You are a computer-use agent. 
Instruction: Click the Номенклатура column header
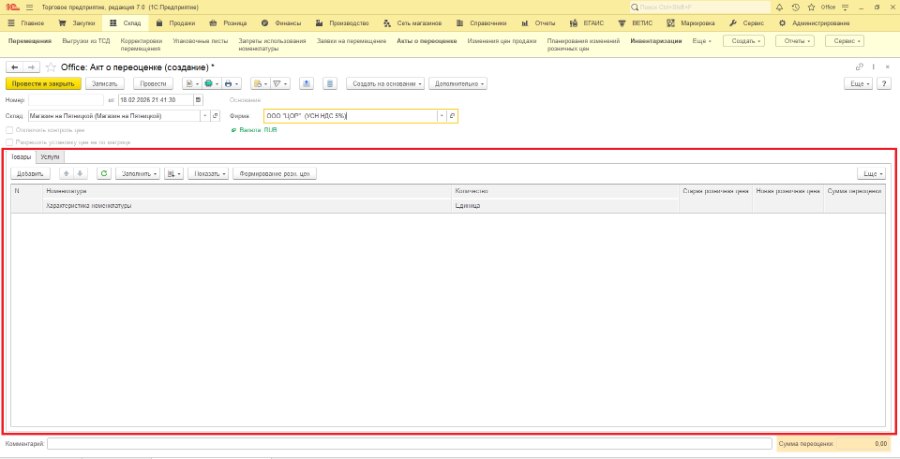coord(247,191)
